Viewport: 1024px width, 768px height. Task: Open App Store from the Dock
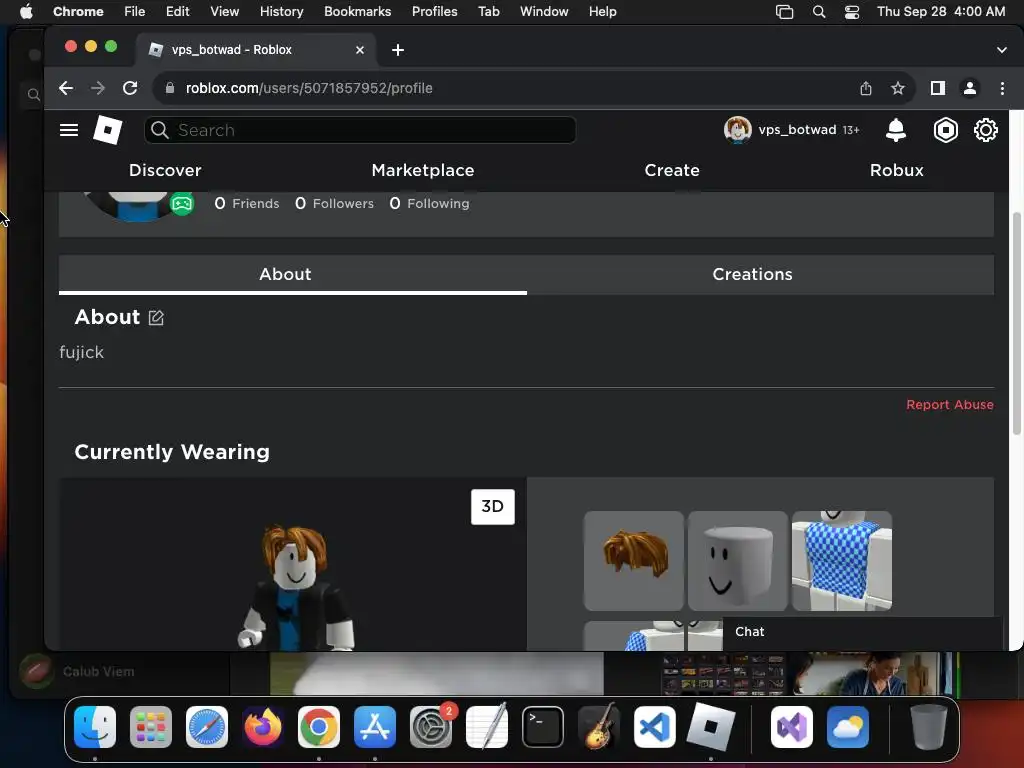[375, 726]
